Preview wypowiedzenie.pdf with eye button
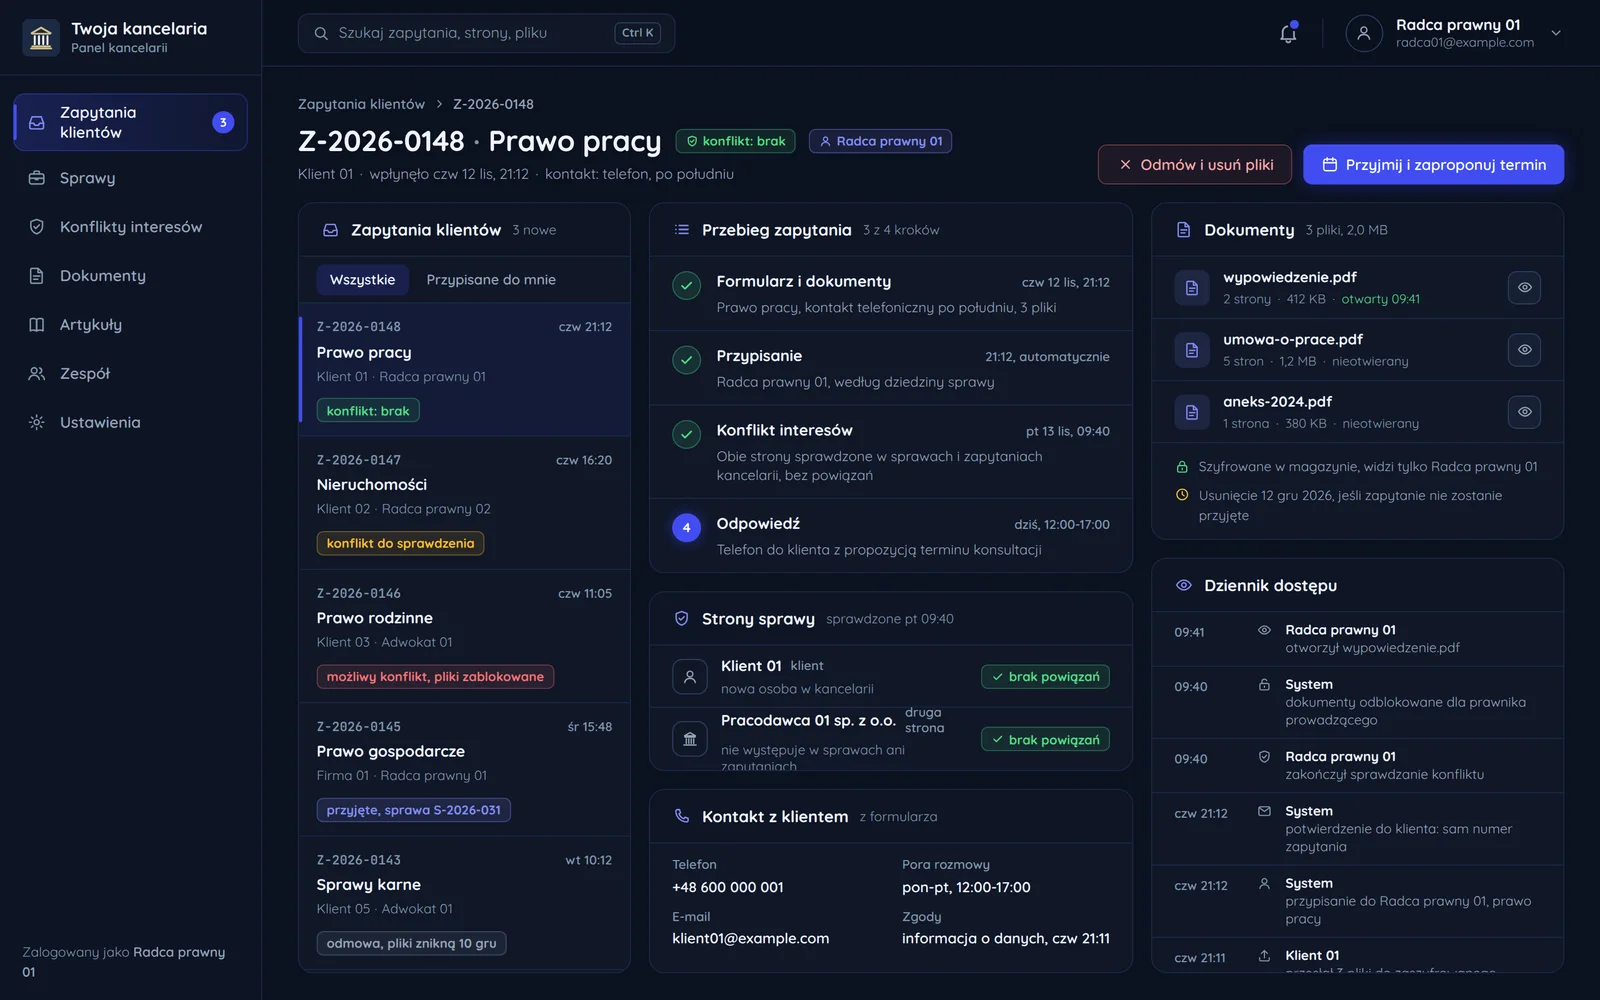Screen dimensions: 1600x1000 (1524, 288)
